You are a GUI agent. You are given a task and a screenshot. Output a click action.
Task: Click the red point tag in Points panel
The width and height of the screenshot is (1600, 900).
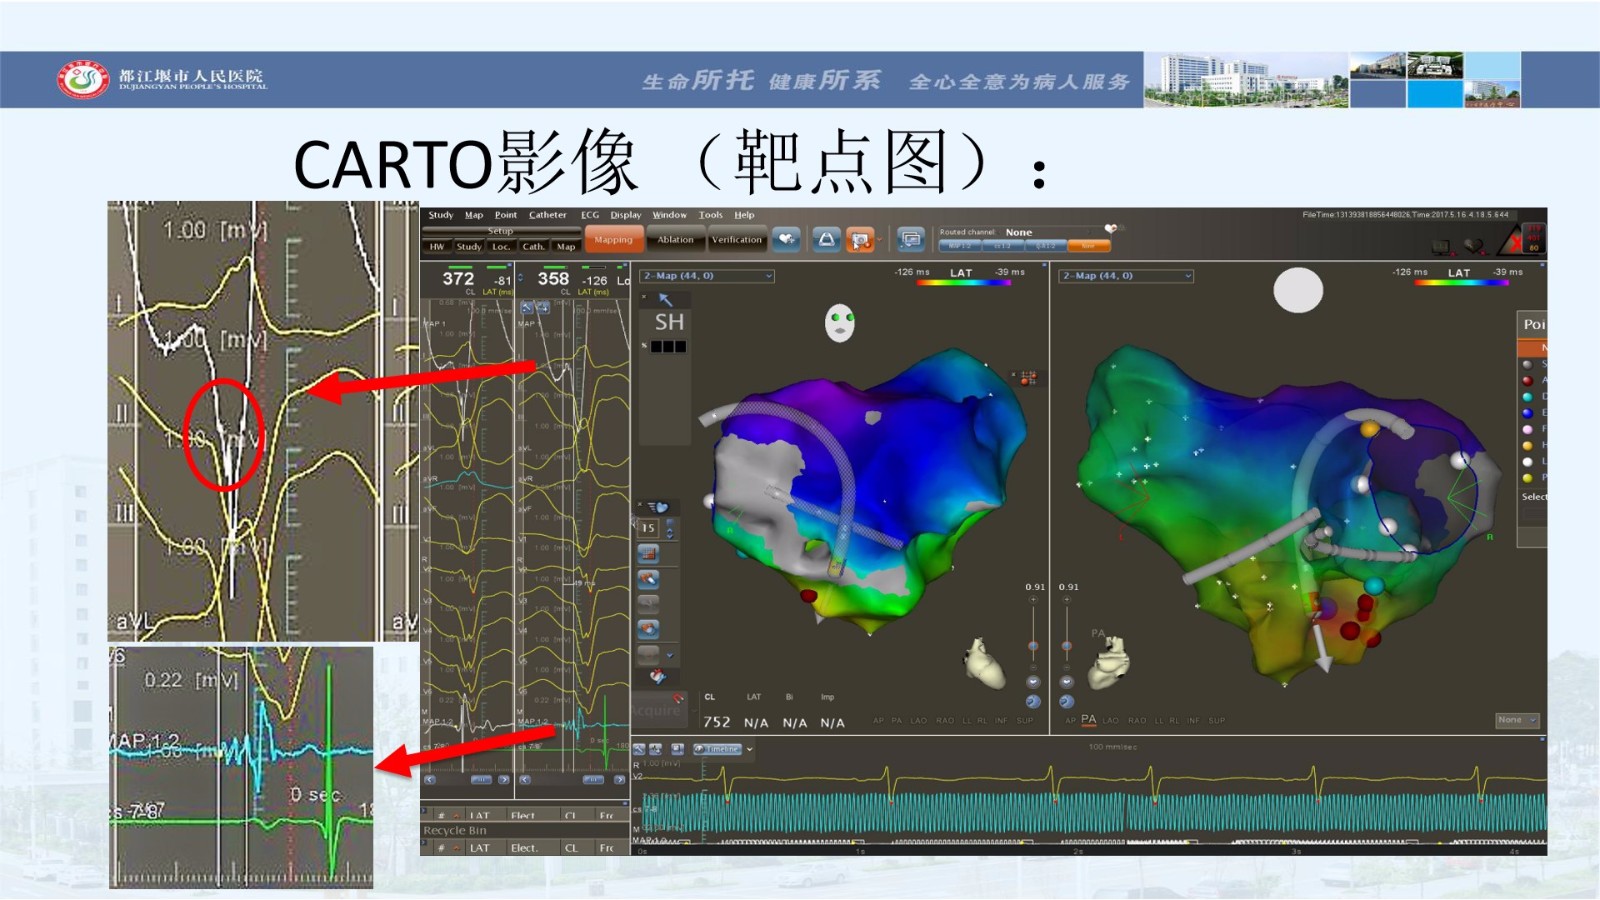1527,380
